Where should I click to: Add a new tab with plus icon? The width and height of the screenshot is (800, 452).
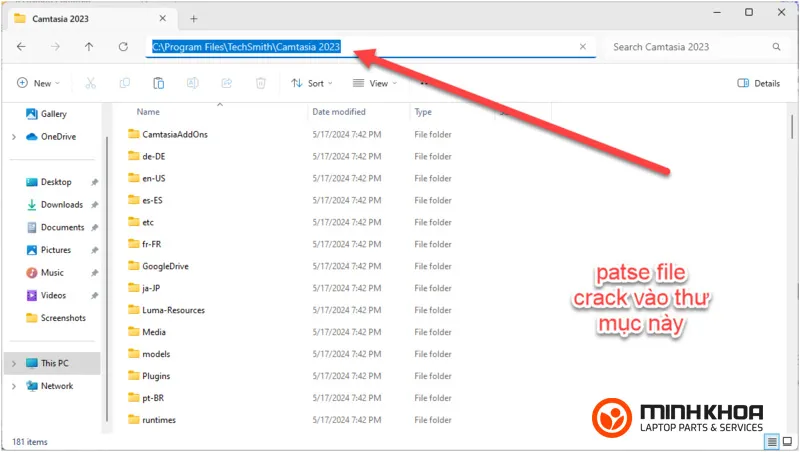click(x=194, y=18)
